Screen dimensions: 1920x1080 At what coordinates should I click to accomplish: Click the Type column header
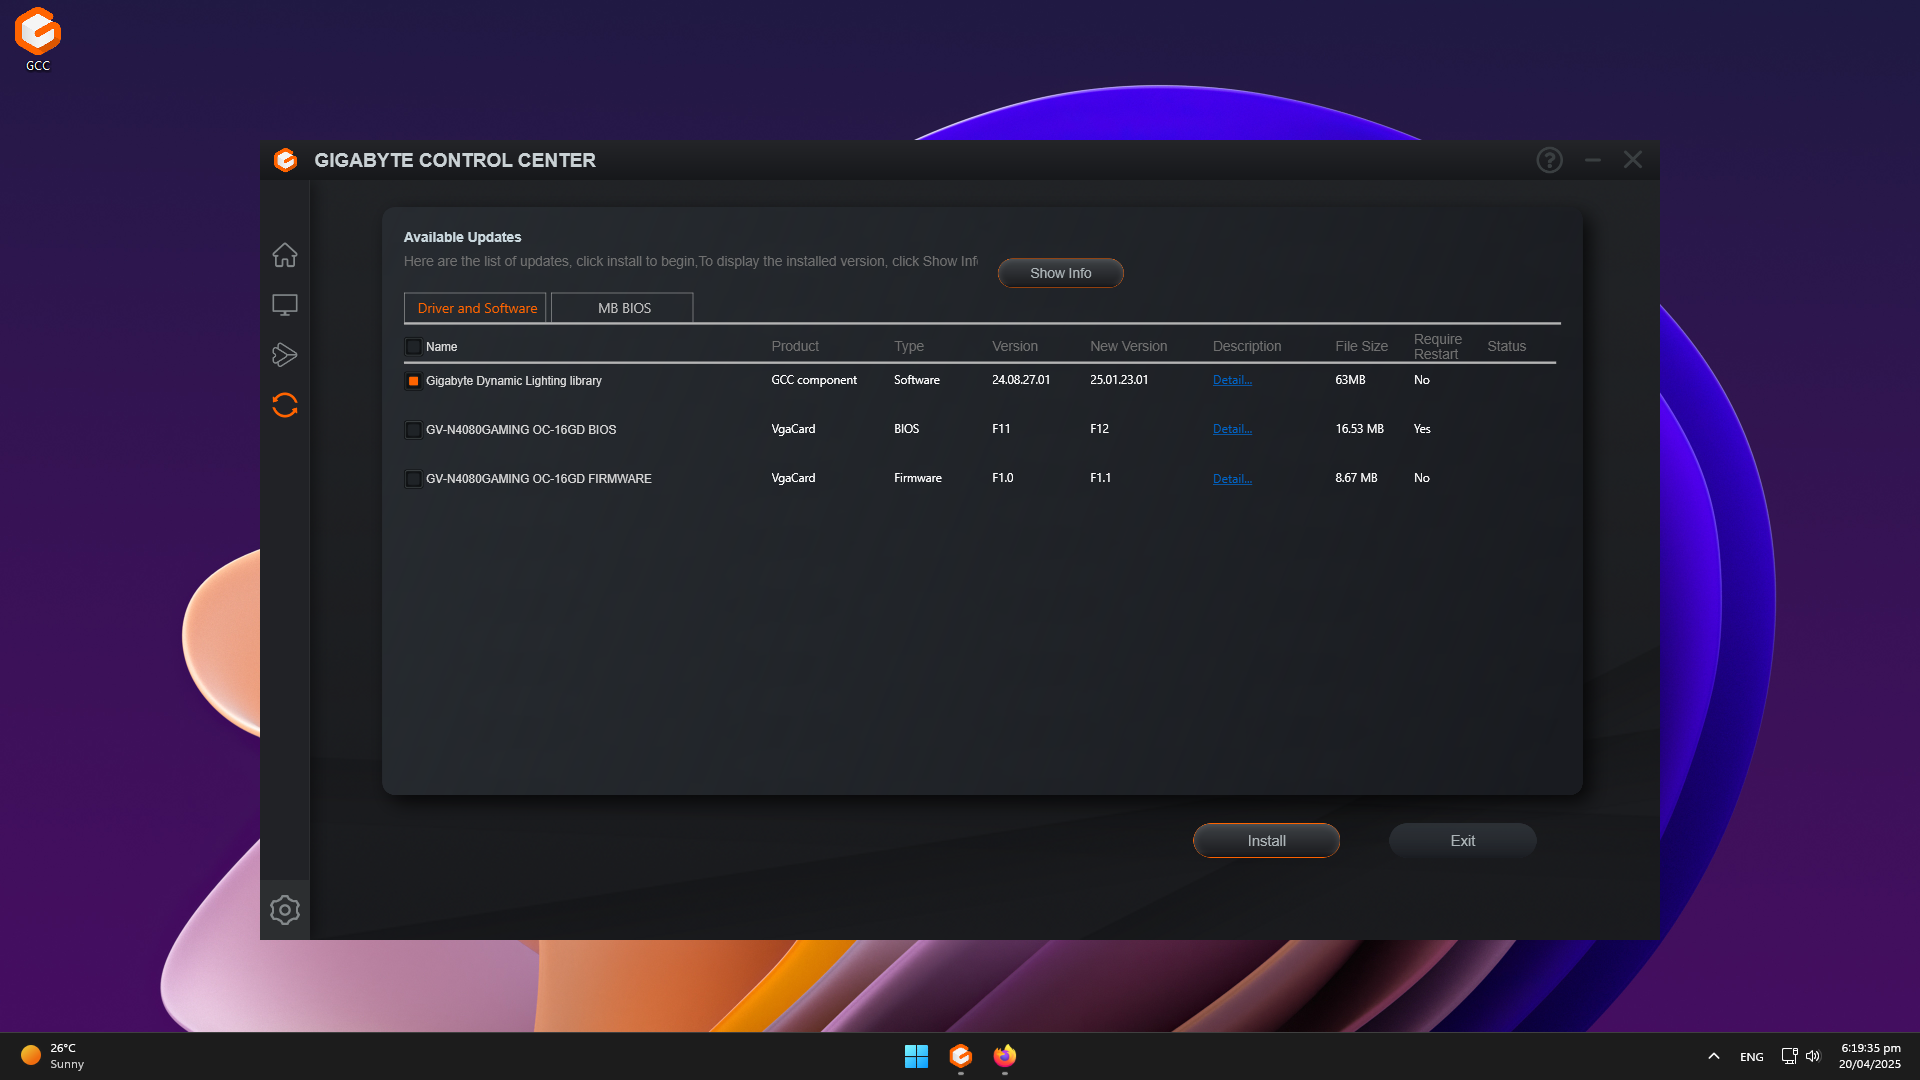pyautogui.click(x=908, y=346)
